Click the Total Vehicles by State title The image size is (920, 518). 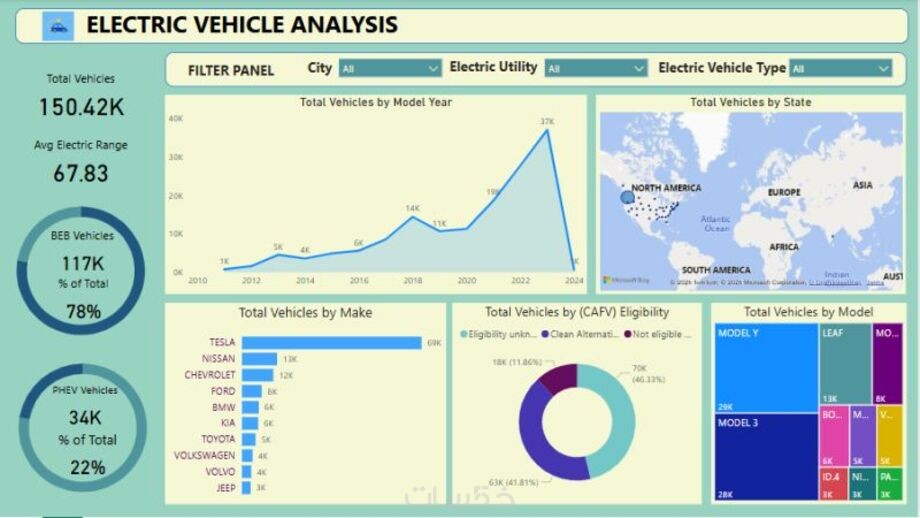point(750,102)
